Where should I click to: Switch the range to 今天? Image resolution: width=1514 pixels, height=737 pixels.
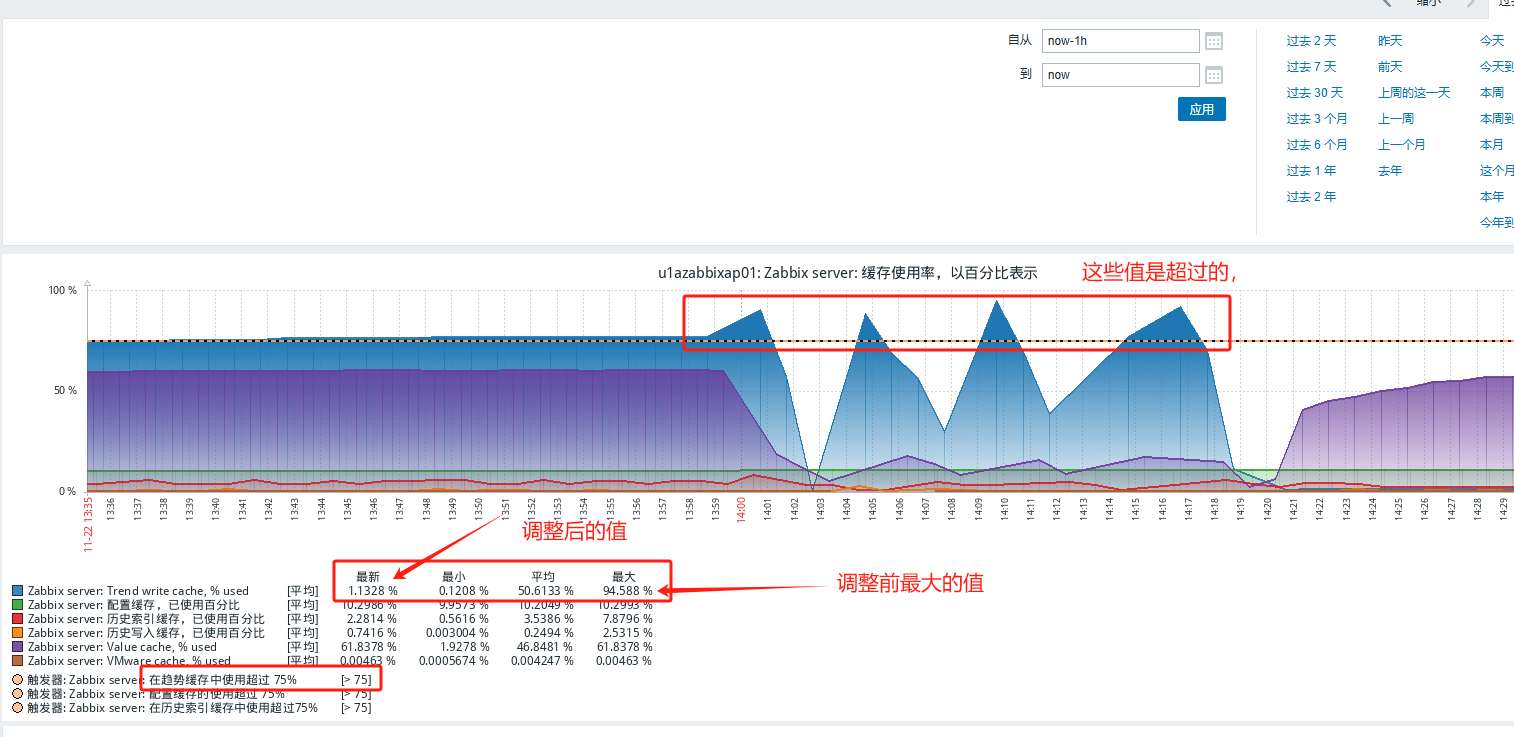tap(1492, 41)
